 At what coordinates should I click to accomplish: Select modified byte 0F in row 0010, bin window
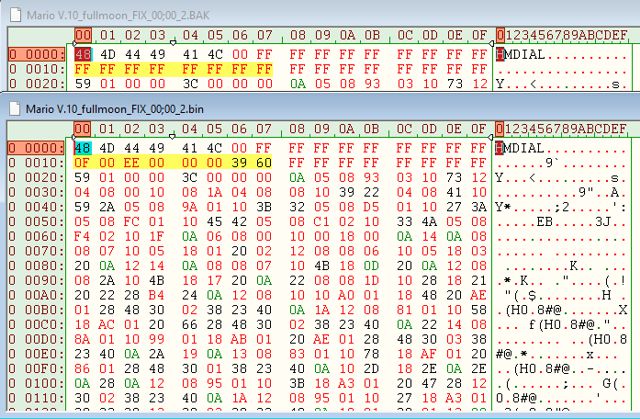point(82,163)
